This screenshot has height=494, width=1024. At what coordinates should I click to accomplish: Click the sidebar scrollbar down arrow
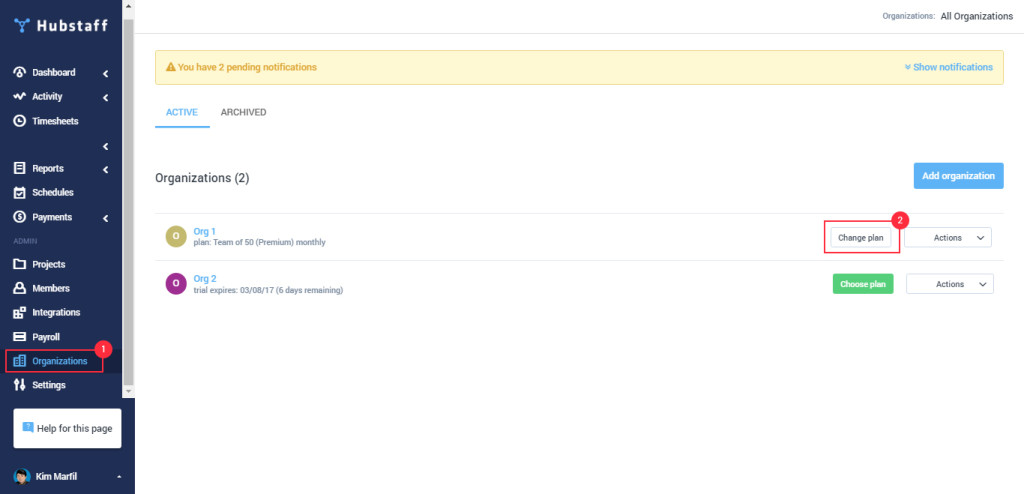tap(128, 390)
